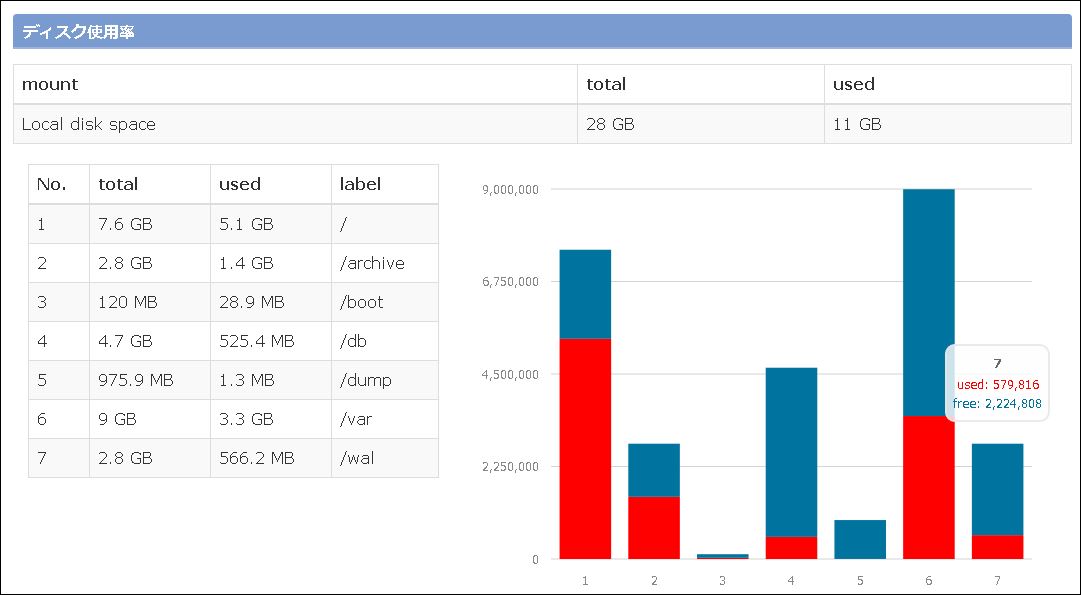Select the '4.7 GB' total cell
Viewport: 1081px width, 595px height.
150,341
